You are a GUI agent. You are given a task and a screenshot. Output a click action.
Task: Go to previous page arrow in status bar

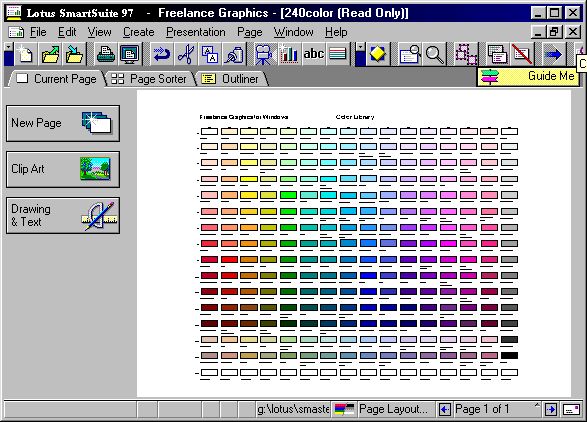pos(444,409)
